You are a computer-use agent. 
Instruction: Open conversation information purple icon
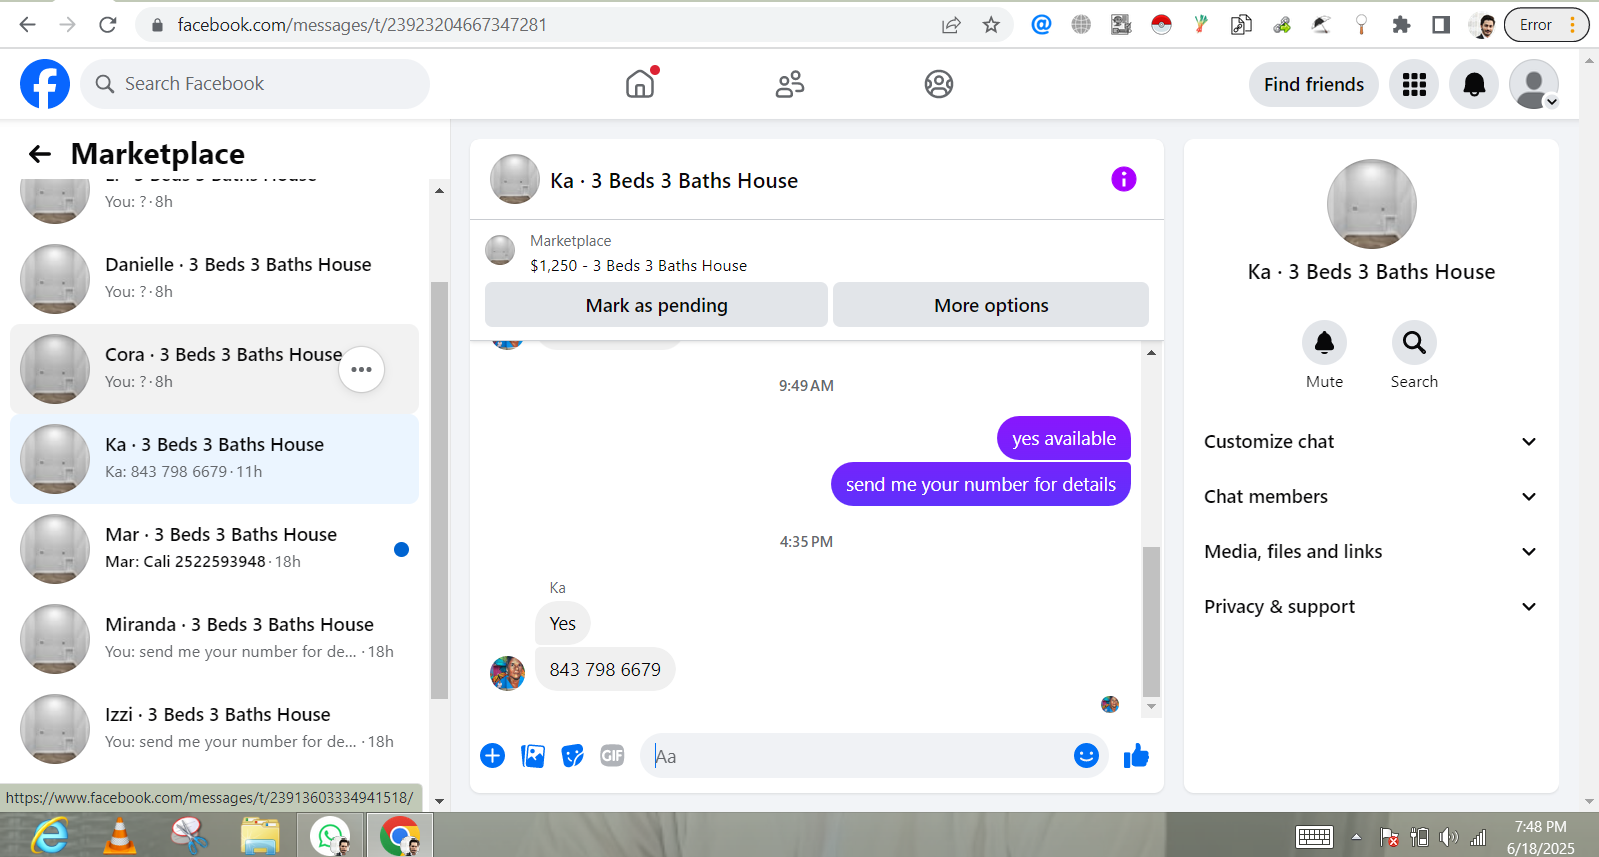(1124, 179)
